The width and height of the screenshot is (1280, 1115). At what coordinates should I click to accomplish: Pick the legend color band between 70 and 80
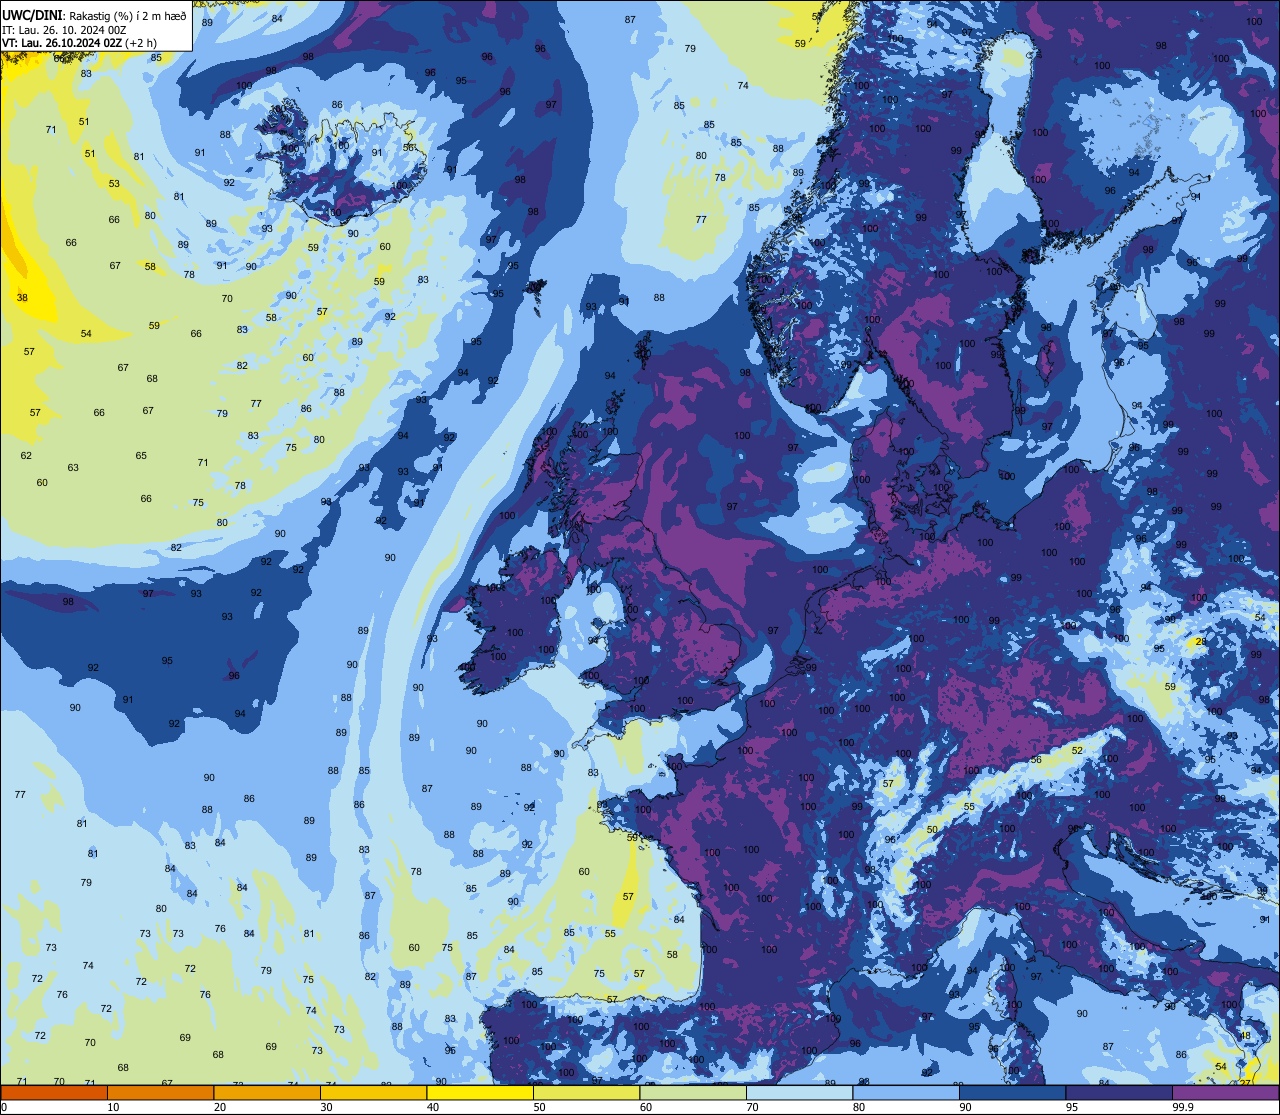(x=799, y=1092)
